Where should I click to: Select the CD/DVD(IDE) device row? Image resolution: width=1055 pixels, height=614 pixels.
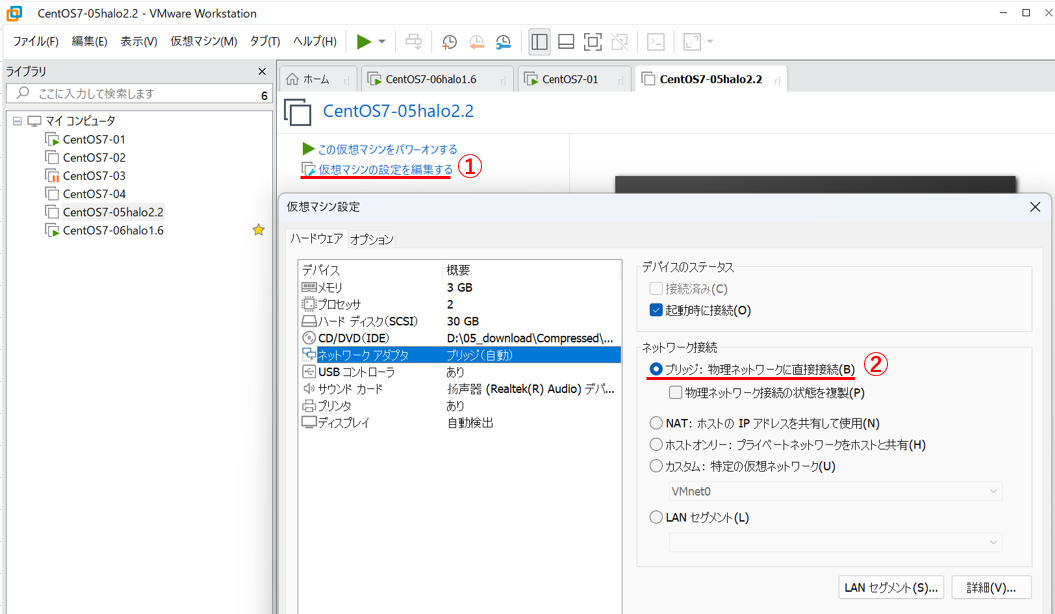[x=460, y=338]
